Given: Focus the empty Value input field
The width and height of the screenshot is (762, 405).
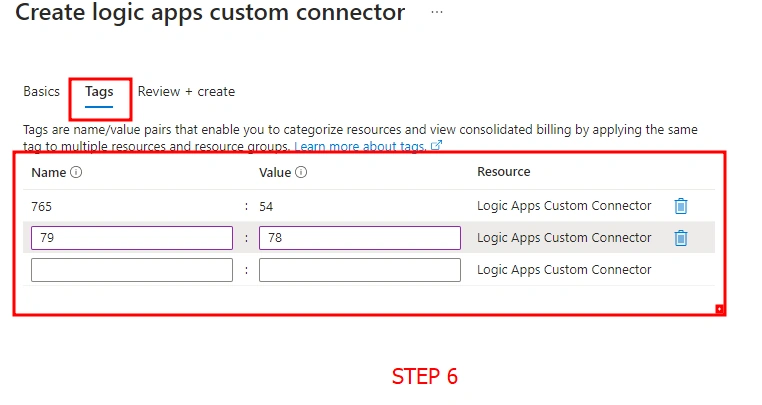Looking at the screenshot, I should pyautogui.click(x=360, y=270).
